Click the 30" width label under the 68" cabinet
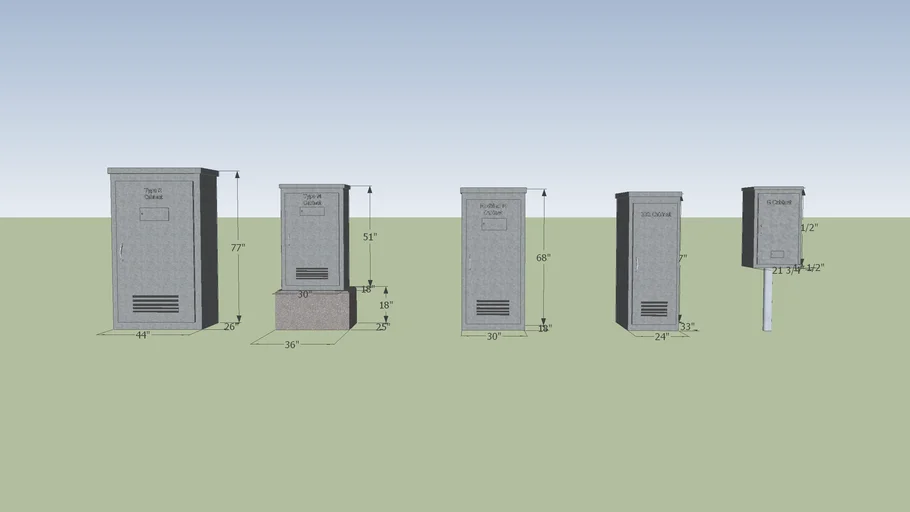 [x=494, y=337]
